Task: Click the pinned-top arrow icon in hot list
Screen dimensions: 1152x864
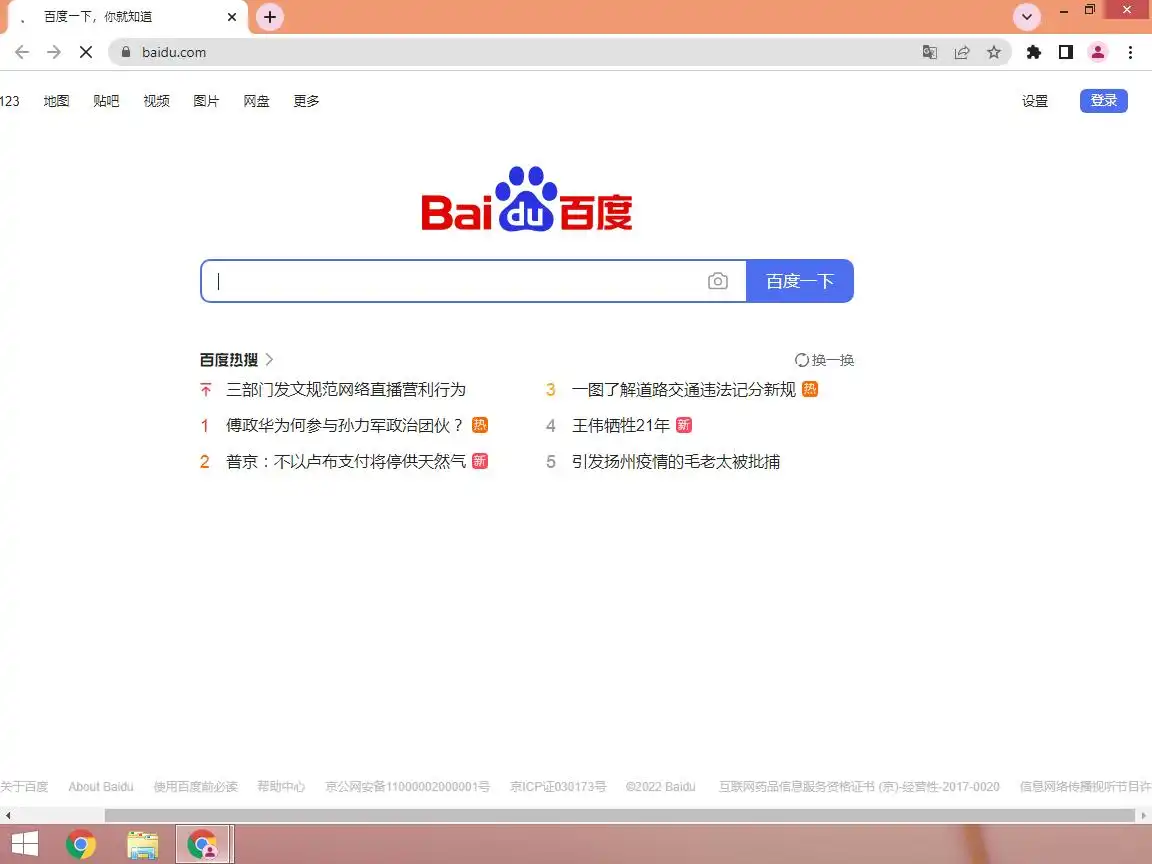Action: (x=206, y=390)
